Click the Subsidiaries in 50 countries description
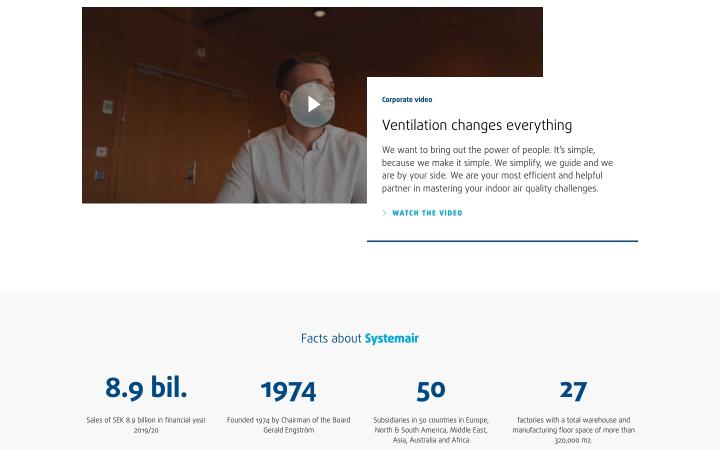Image resolution: width=720 pixels, height=450 pixels. [x=431, y=430]
